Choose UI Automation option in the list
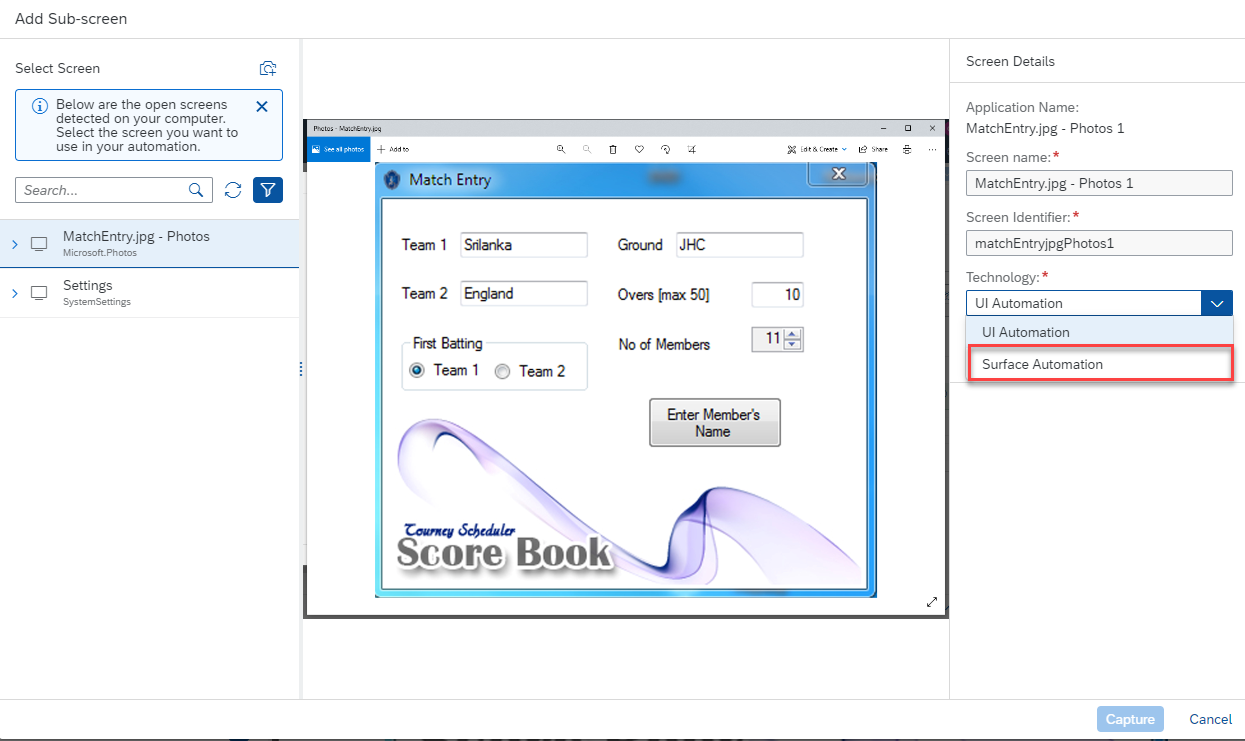The height and width of the screenshot is (741, 1245). [x=1026, y=332]
